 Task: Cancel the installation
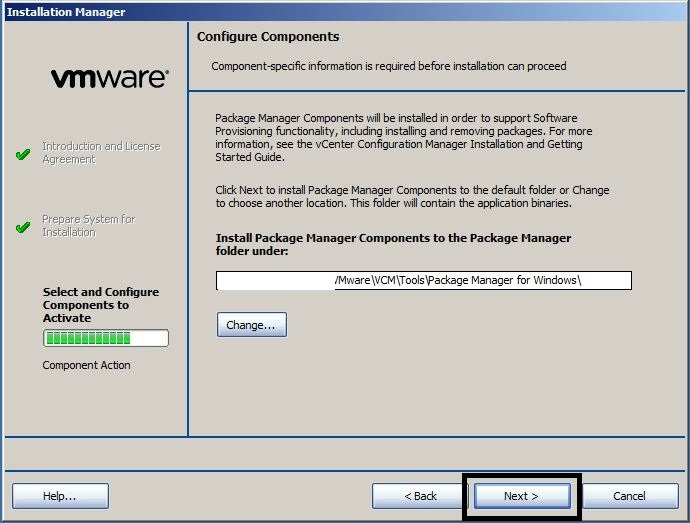pyautogui.click(x=629, y=496)
